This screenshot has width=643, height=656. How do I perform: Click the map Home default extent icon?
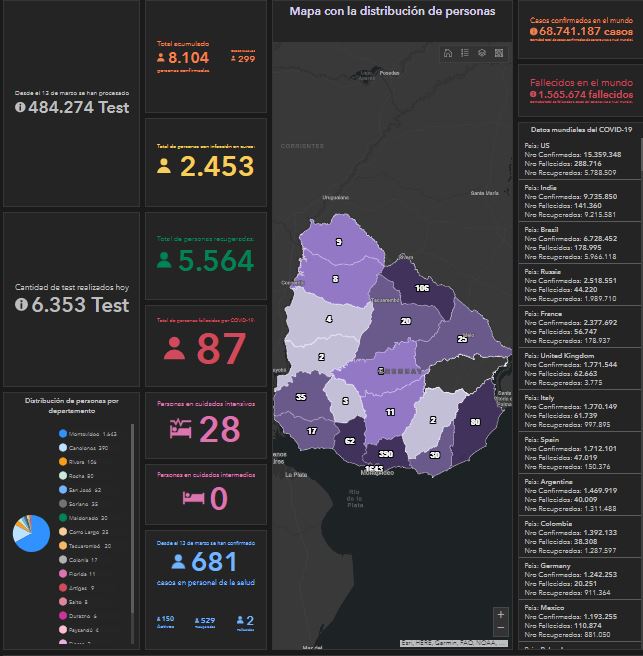pos(448,53)
